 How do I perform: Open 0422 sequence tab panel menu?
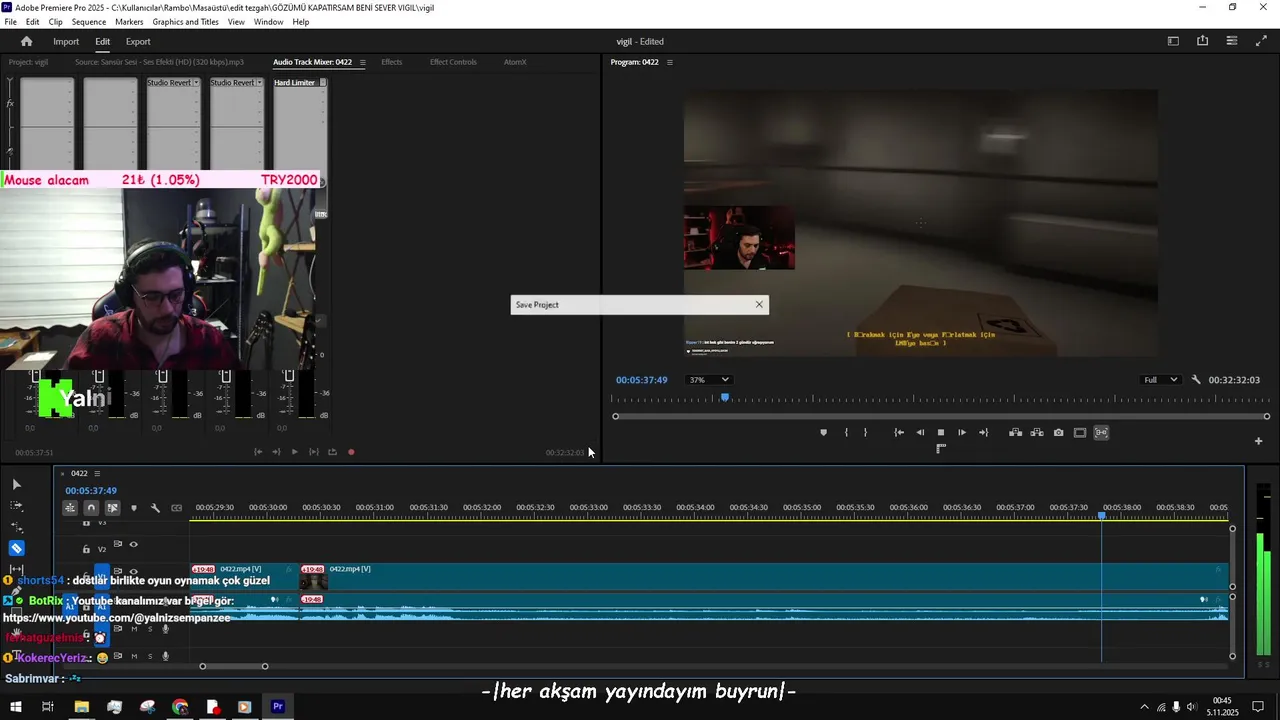(98, 473)
